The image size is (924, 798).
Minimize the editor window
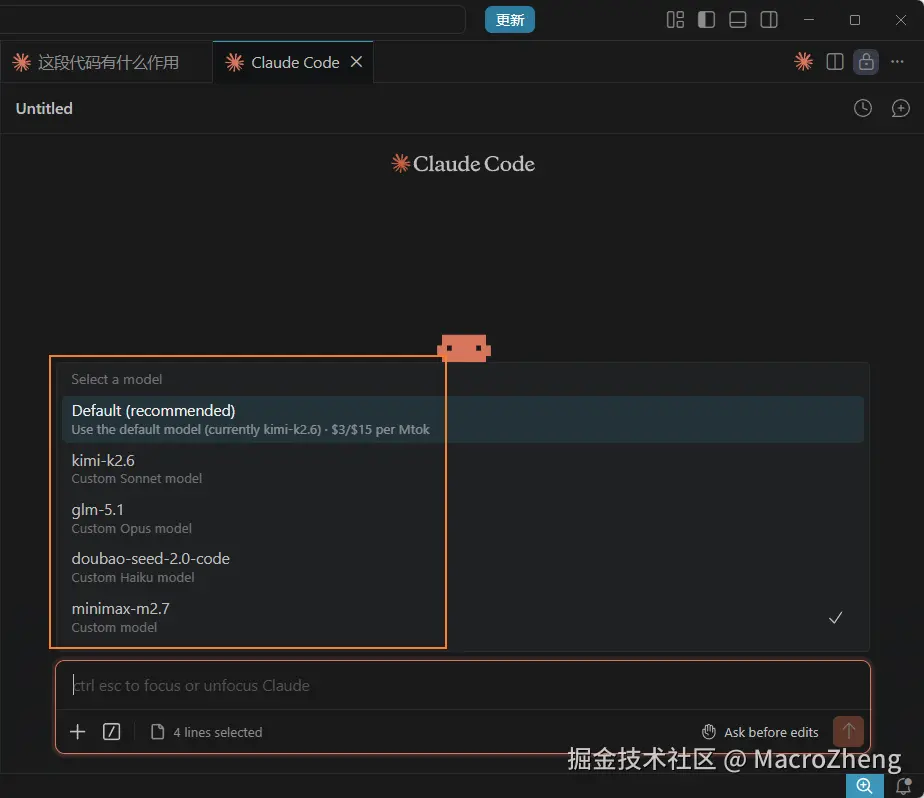pyautogui.click(x=808, y=20)
